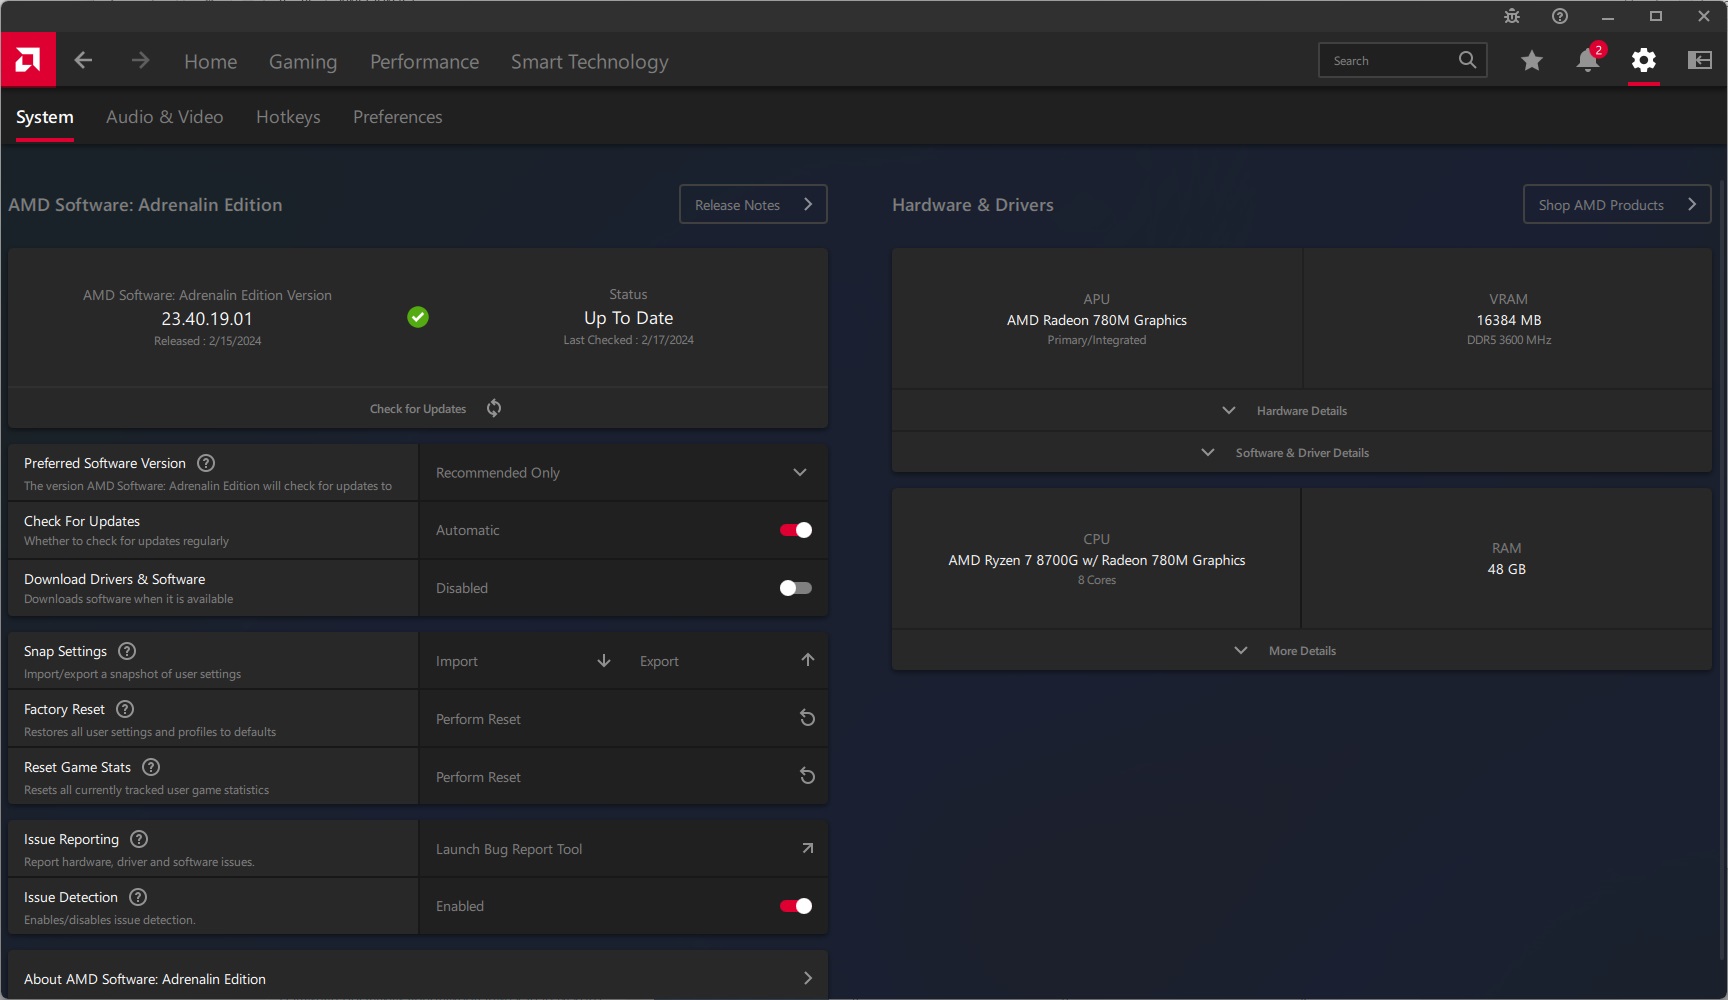Click the 48 GB RAM value
The width and height of the screenshot is (1728, 1000).
(1506, 569)
